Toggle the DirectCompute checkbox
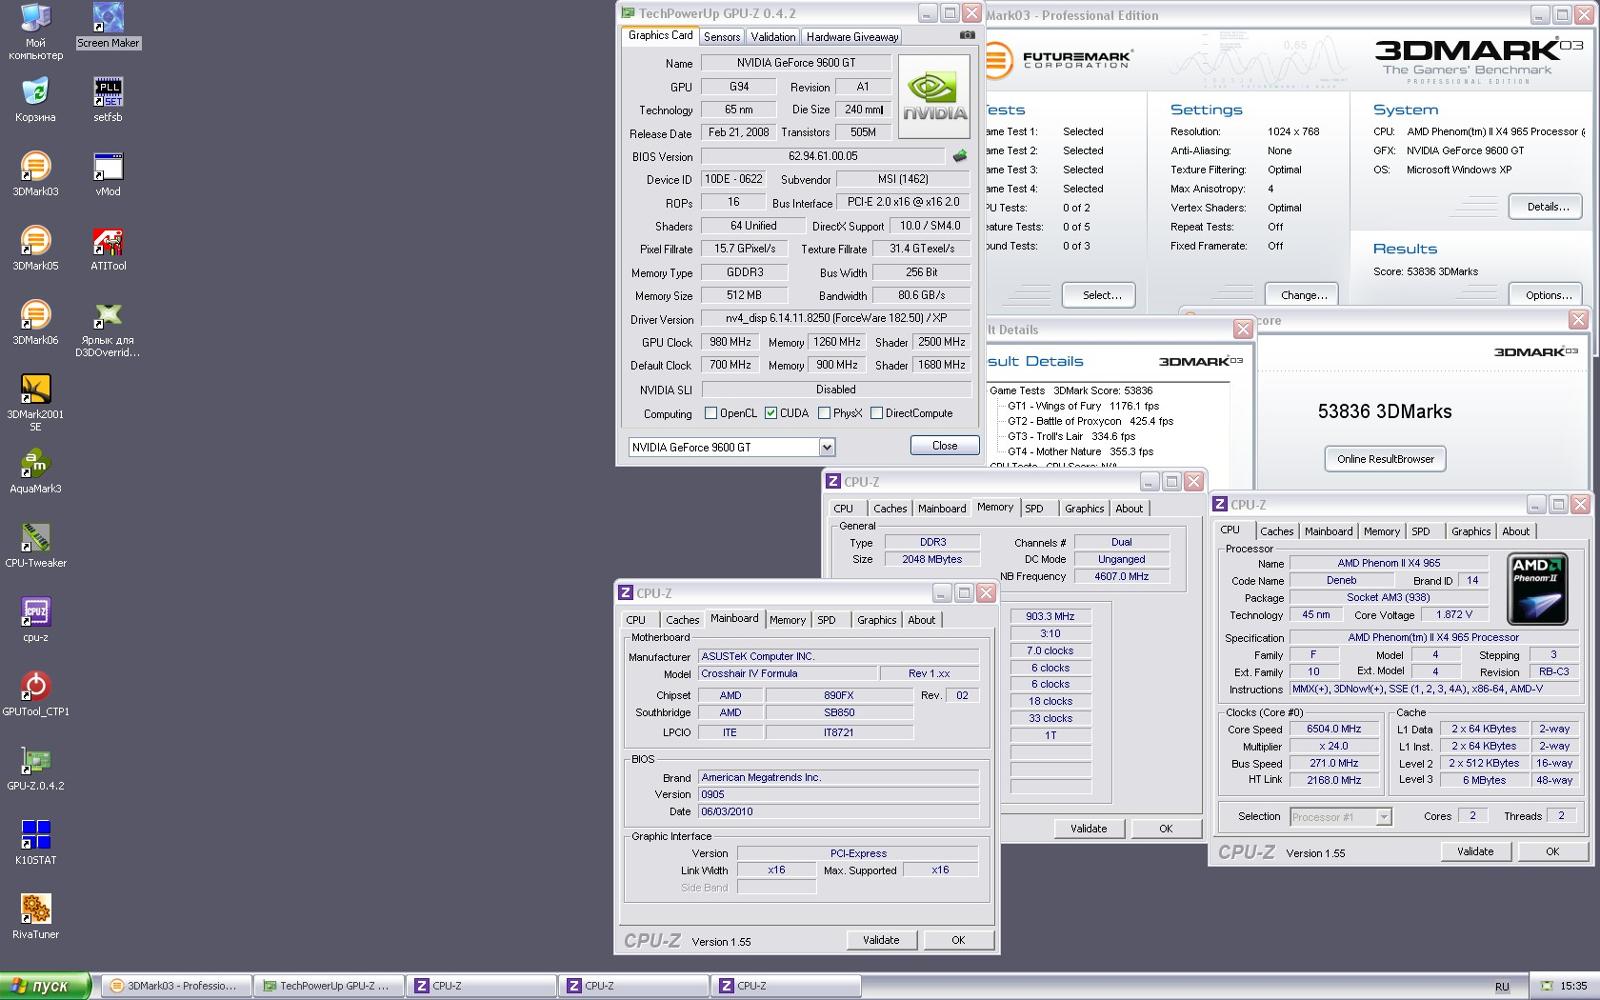The height and width of the screenshot is (1000, 1600). pyautogui.click(x=877, y=413)
